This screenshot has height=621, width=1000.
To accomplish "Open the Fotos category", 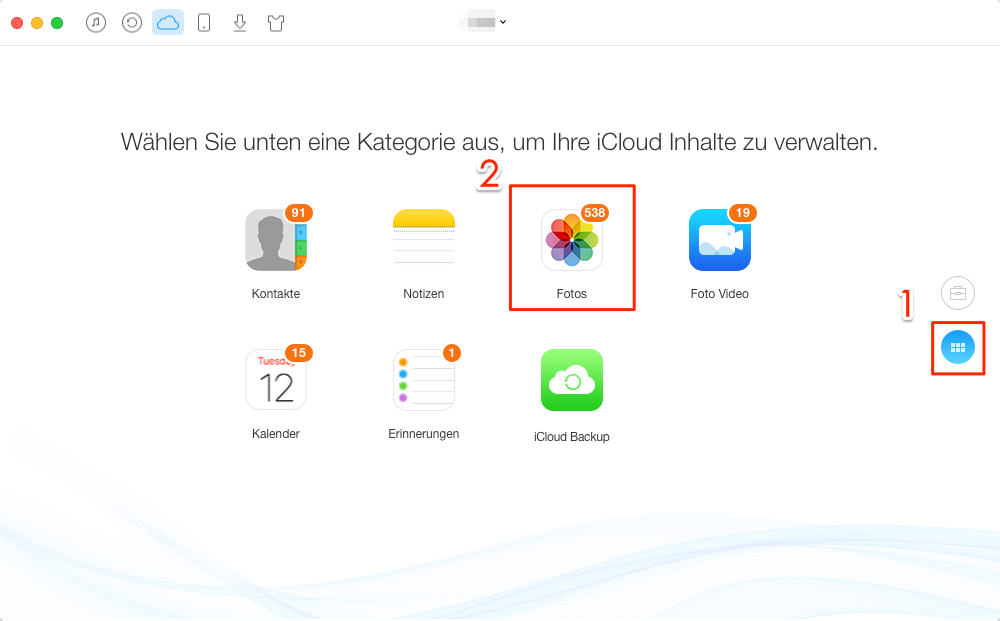I will pyautogui.click(x=571, y=240).
